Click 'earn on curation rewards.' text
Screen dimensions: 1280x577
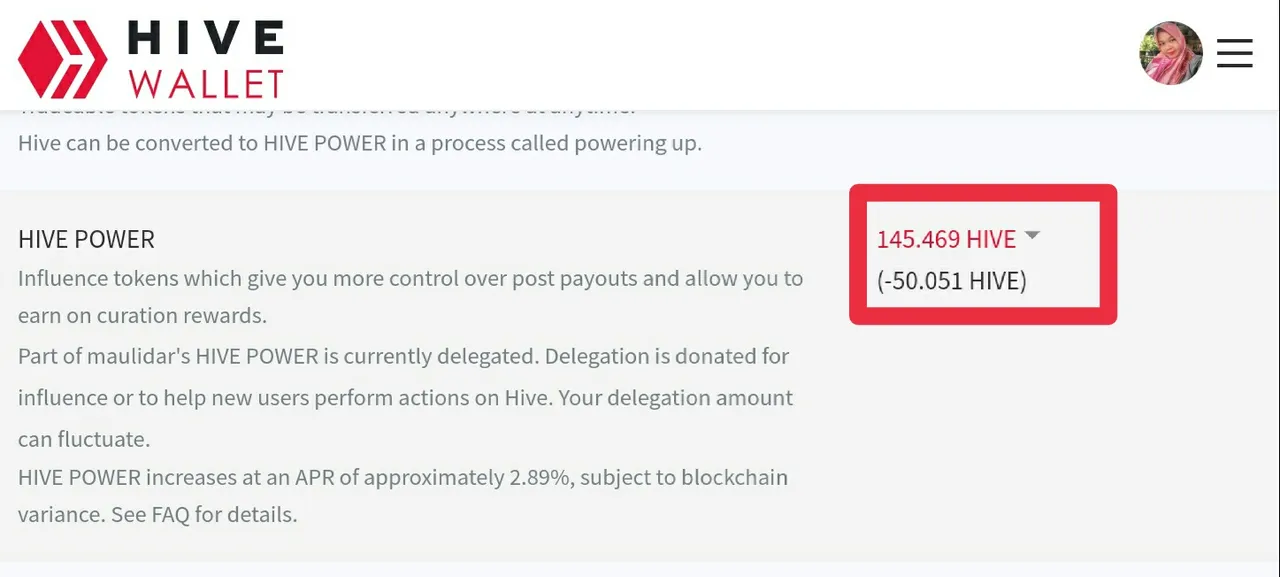[142, 316]
